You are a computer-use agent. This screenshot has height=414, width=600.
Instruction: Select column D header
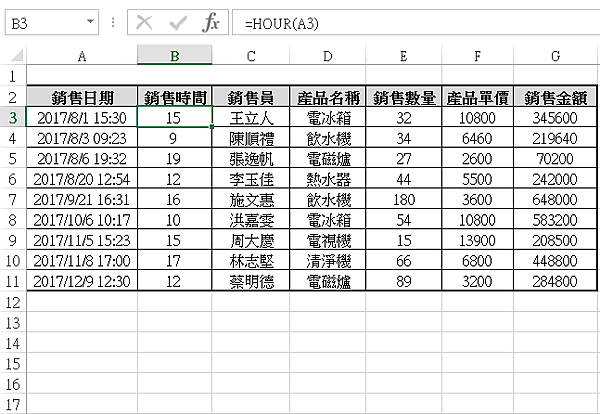(328, 56)
